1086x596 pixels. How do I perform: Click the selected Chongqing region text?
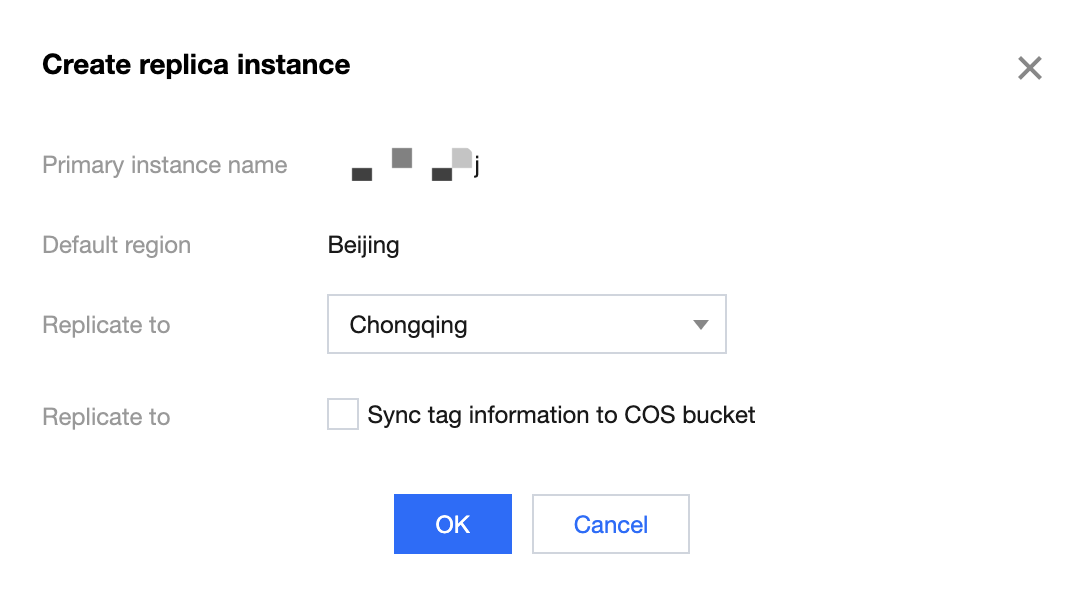click(408, 325)
